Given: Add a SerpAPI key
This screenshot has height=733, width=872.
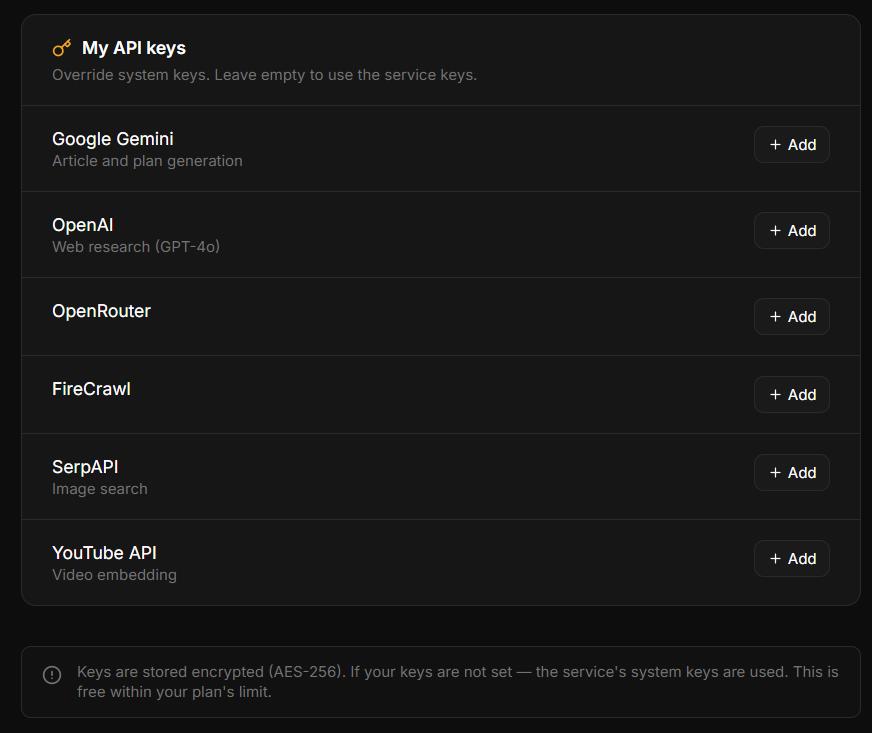Looking at the screenshot, I should point(791,473).
